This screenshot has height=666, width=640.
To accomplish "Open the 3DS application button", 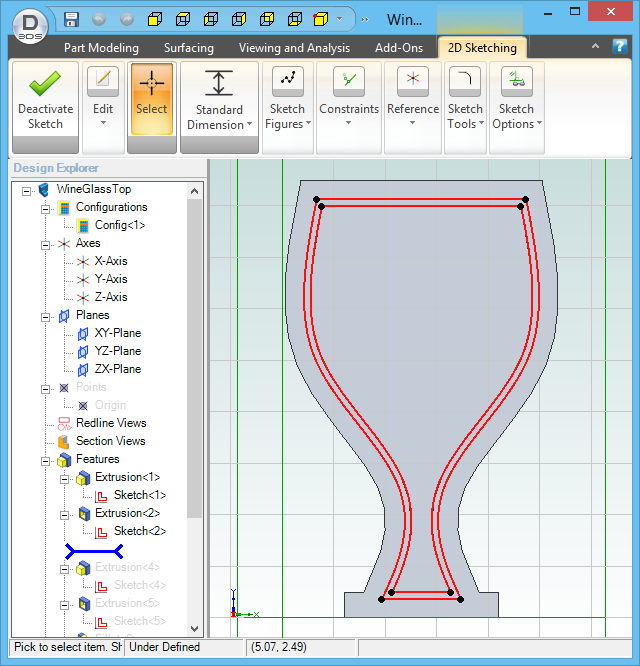I will pos(30,26).
